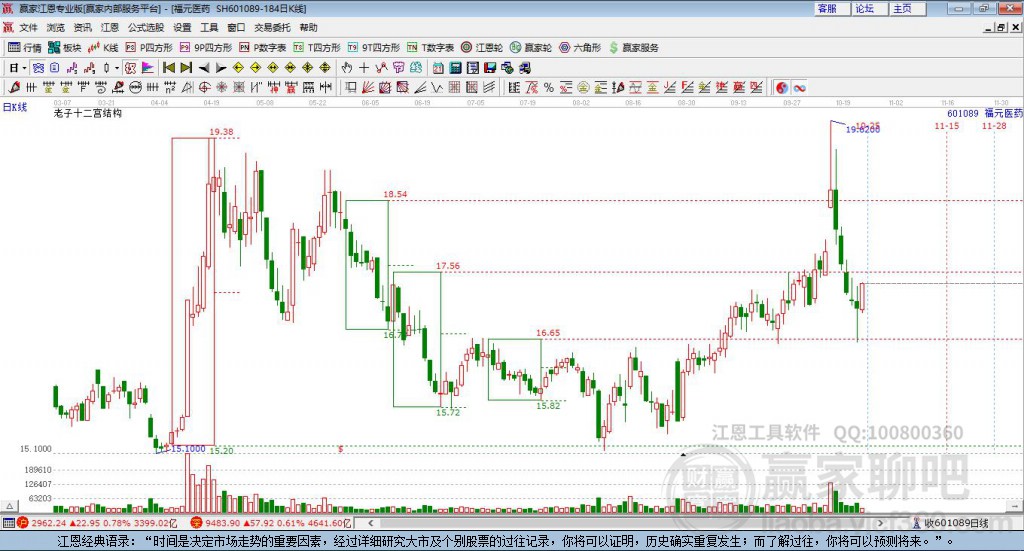1024x551 pixels.
Task: Click the 19.38 price high label
Action: (221, 132)
